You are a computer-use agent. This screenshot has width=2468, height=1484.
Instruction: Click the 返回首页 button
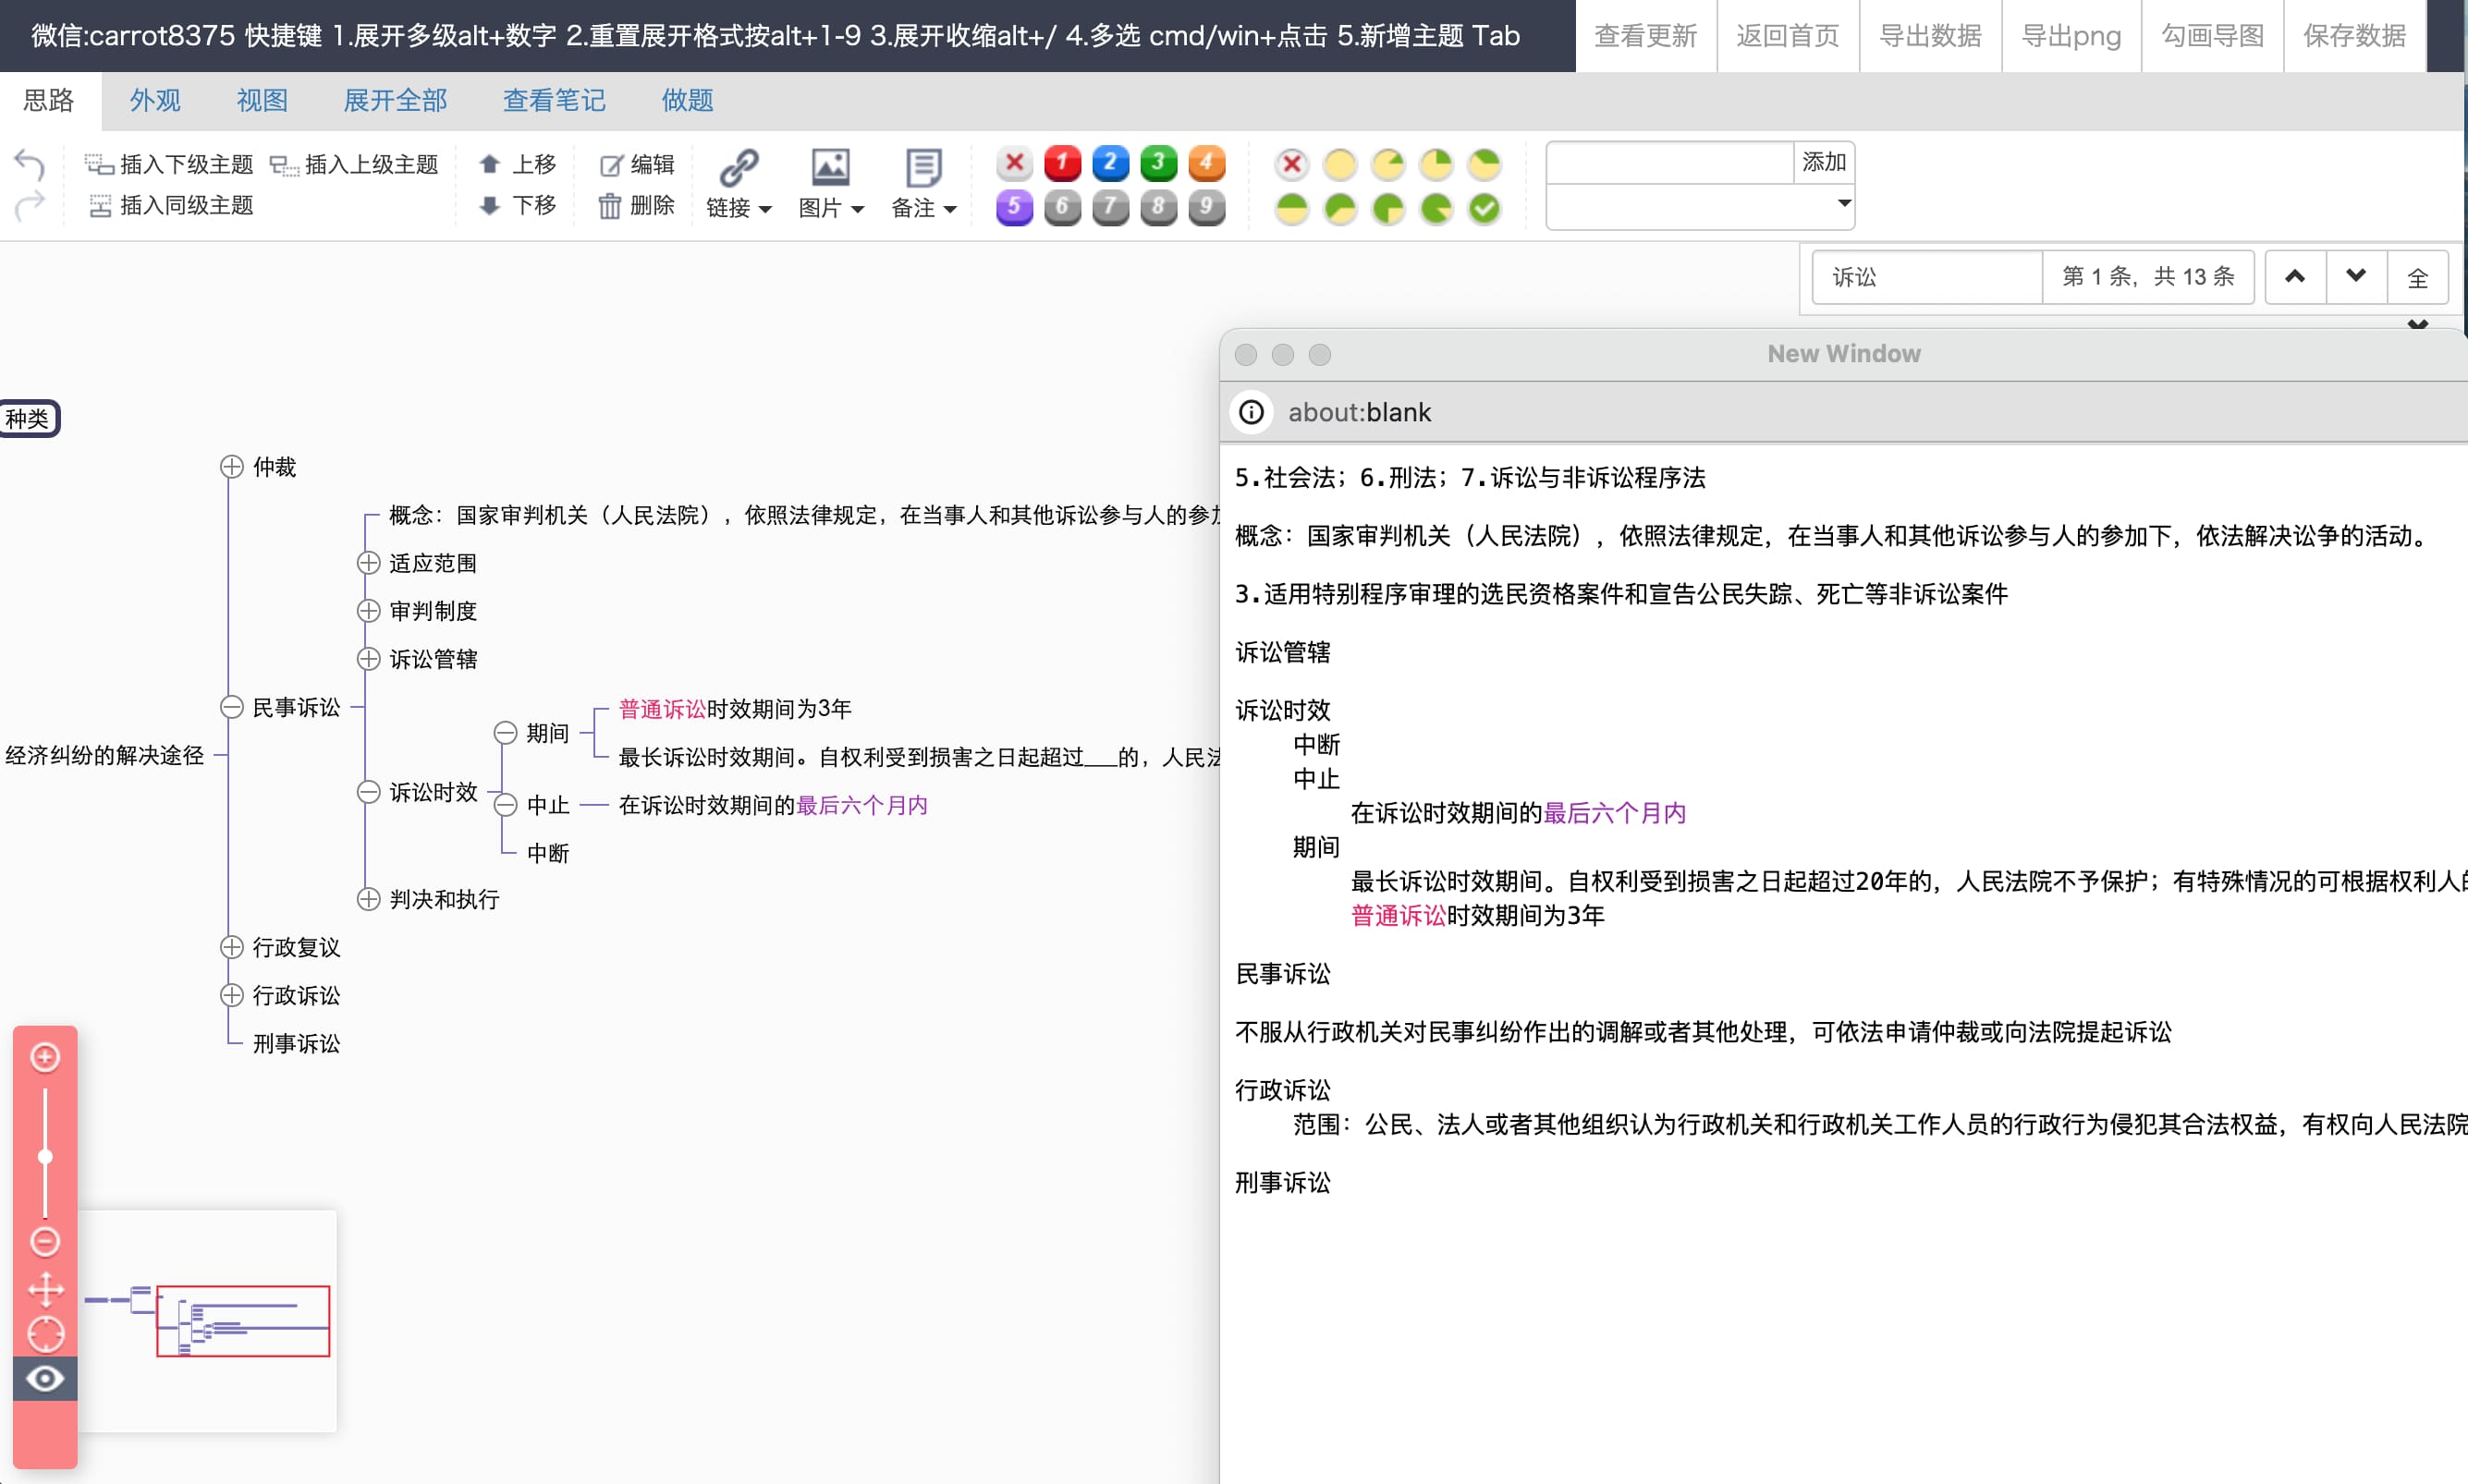tap(1788, 36)
